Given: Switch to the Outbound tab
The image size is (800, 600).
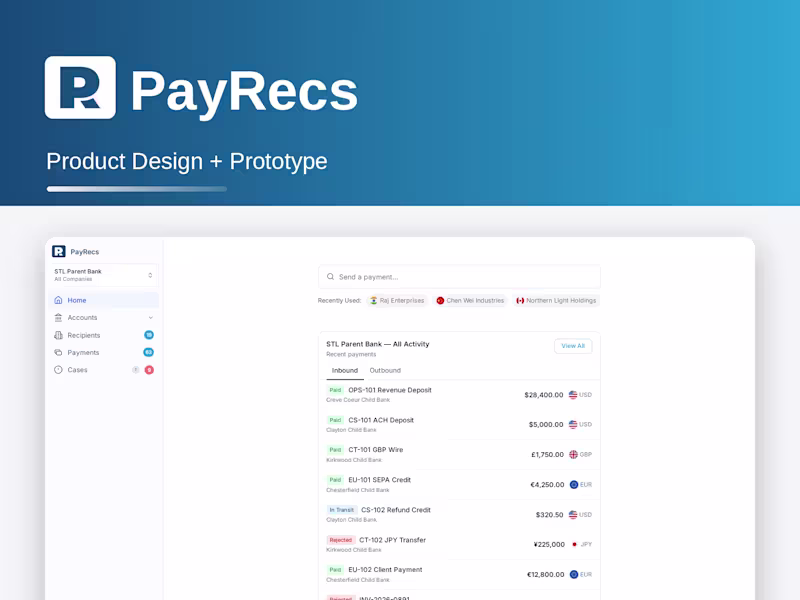Looking at the screenshot, I should point(385,370).
